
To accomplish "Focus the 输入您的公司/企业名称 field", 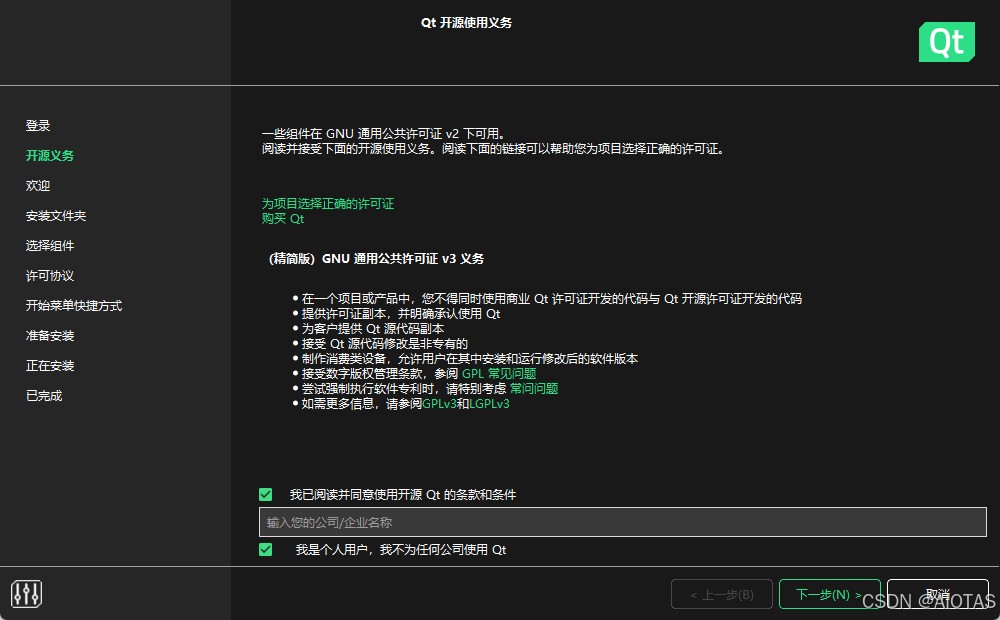I will 622,522.
